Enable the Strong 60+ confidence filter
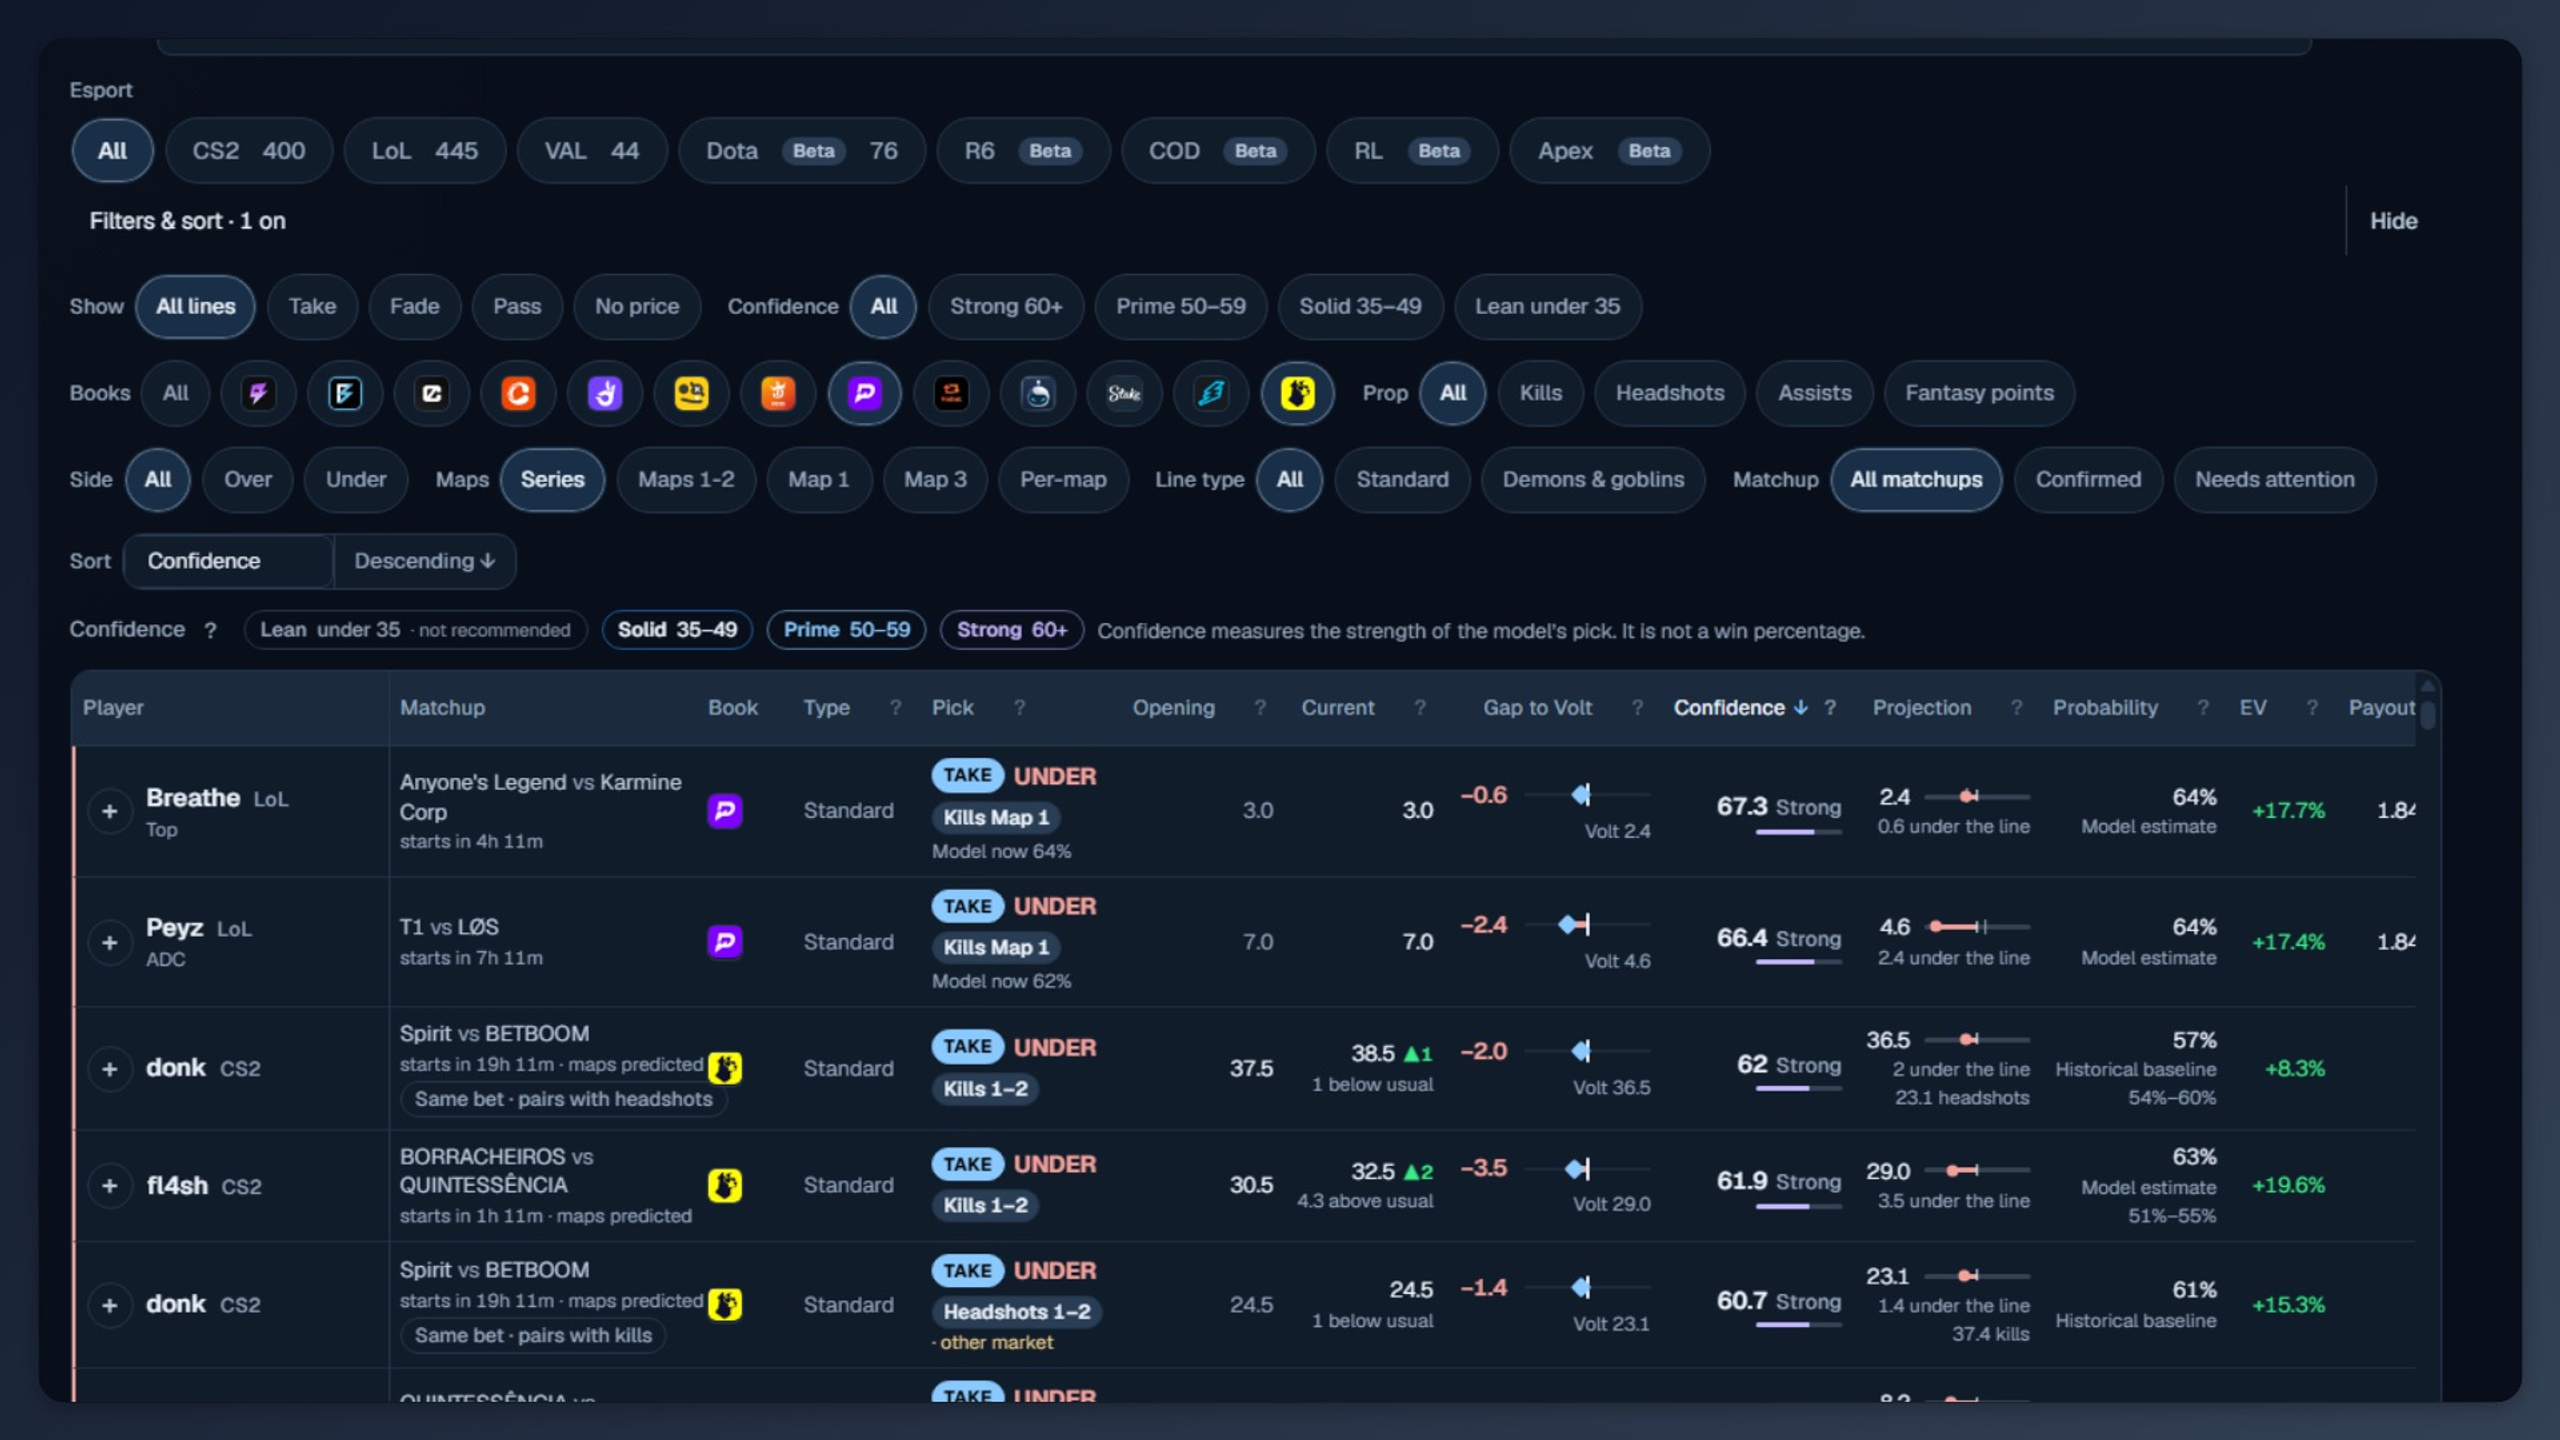Screen dimensions: 2560x1440 click(1006, 307)
